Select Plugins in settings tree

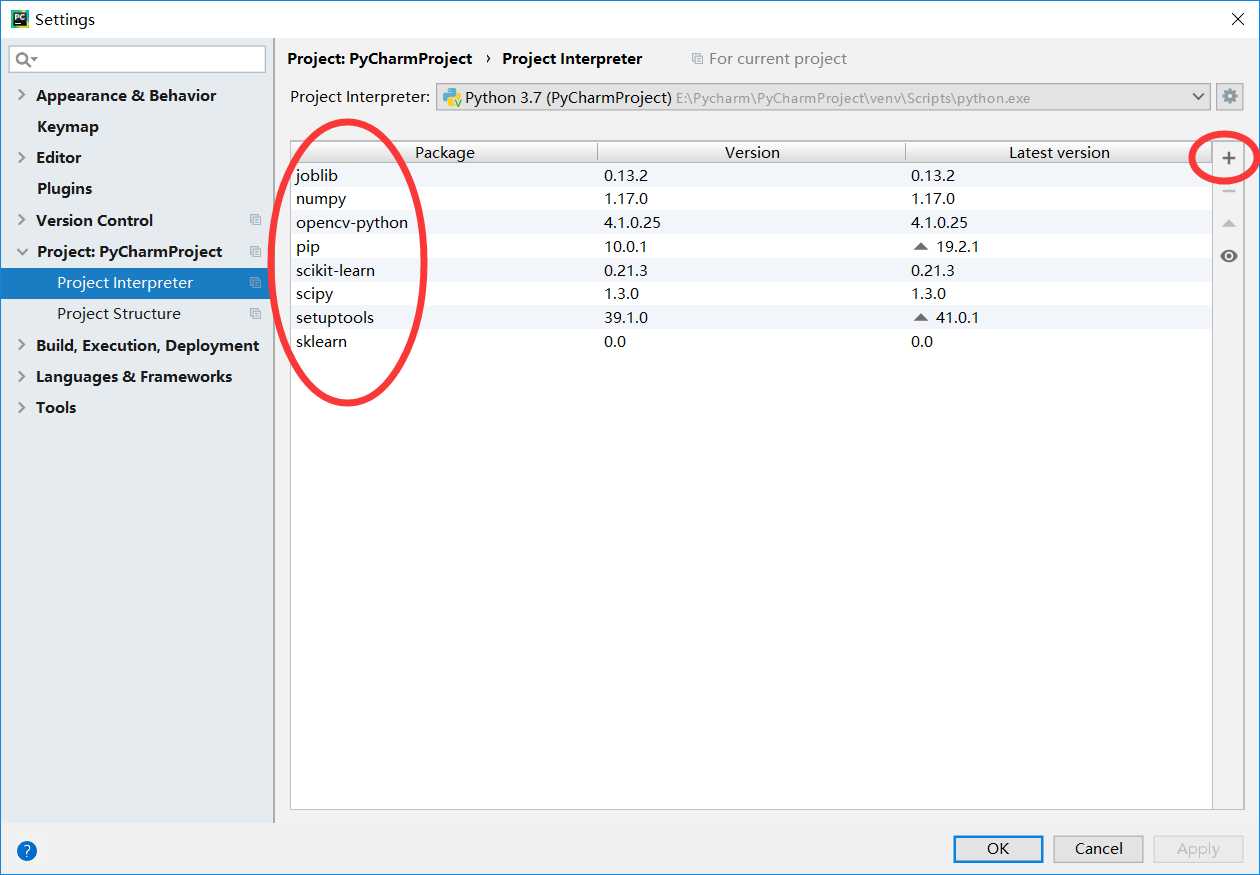coord(64,188)
